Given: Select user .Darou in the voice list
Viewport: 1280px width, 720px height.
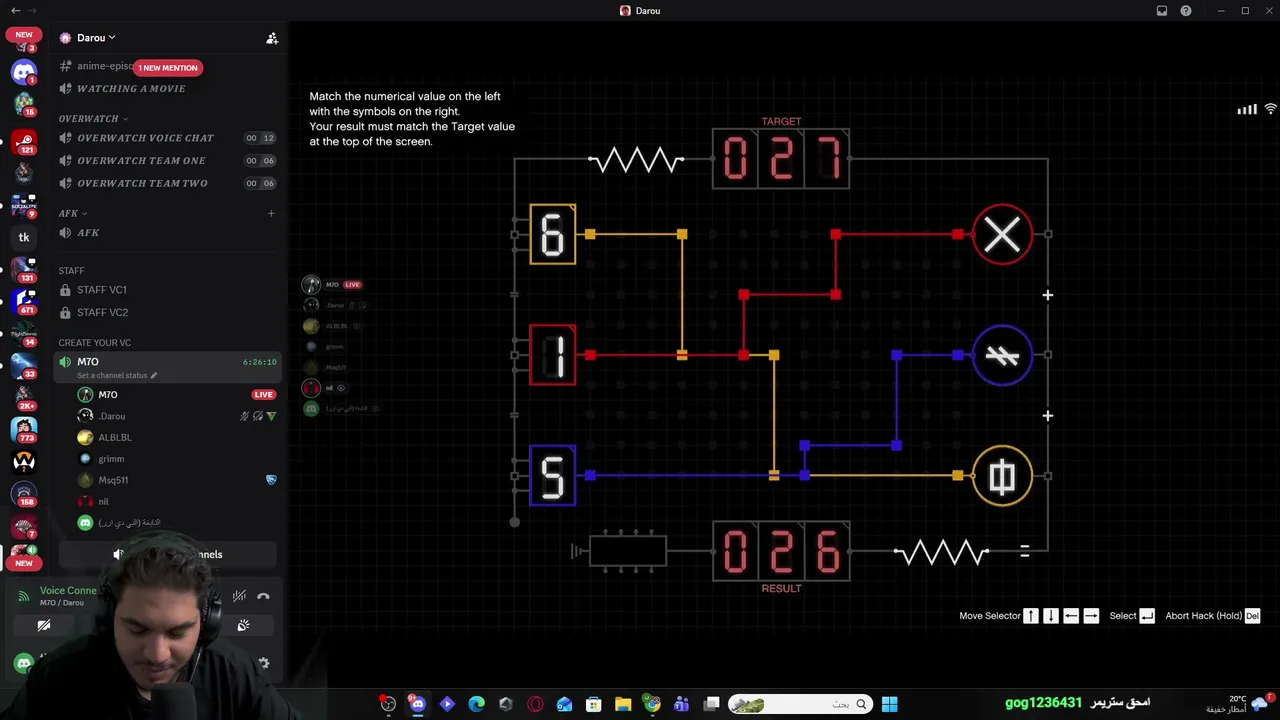Looking at the screenshot, I should click(112, 416).
